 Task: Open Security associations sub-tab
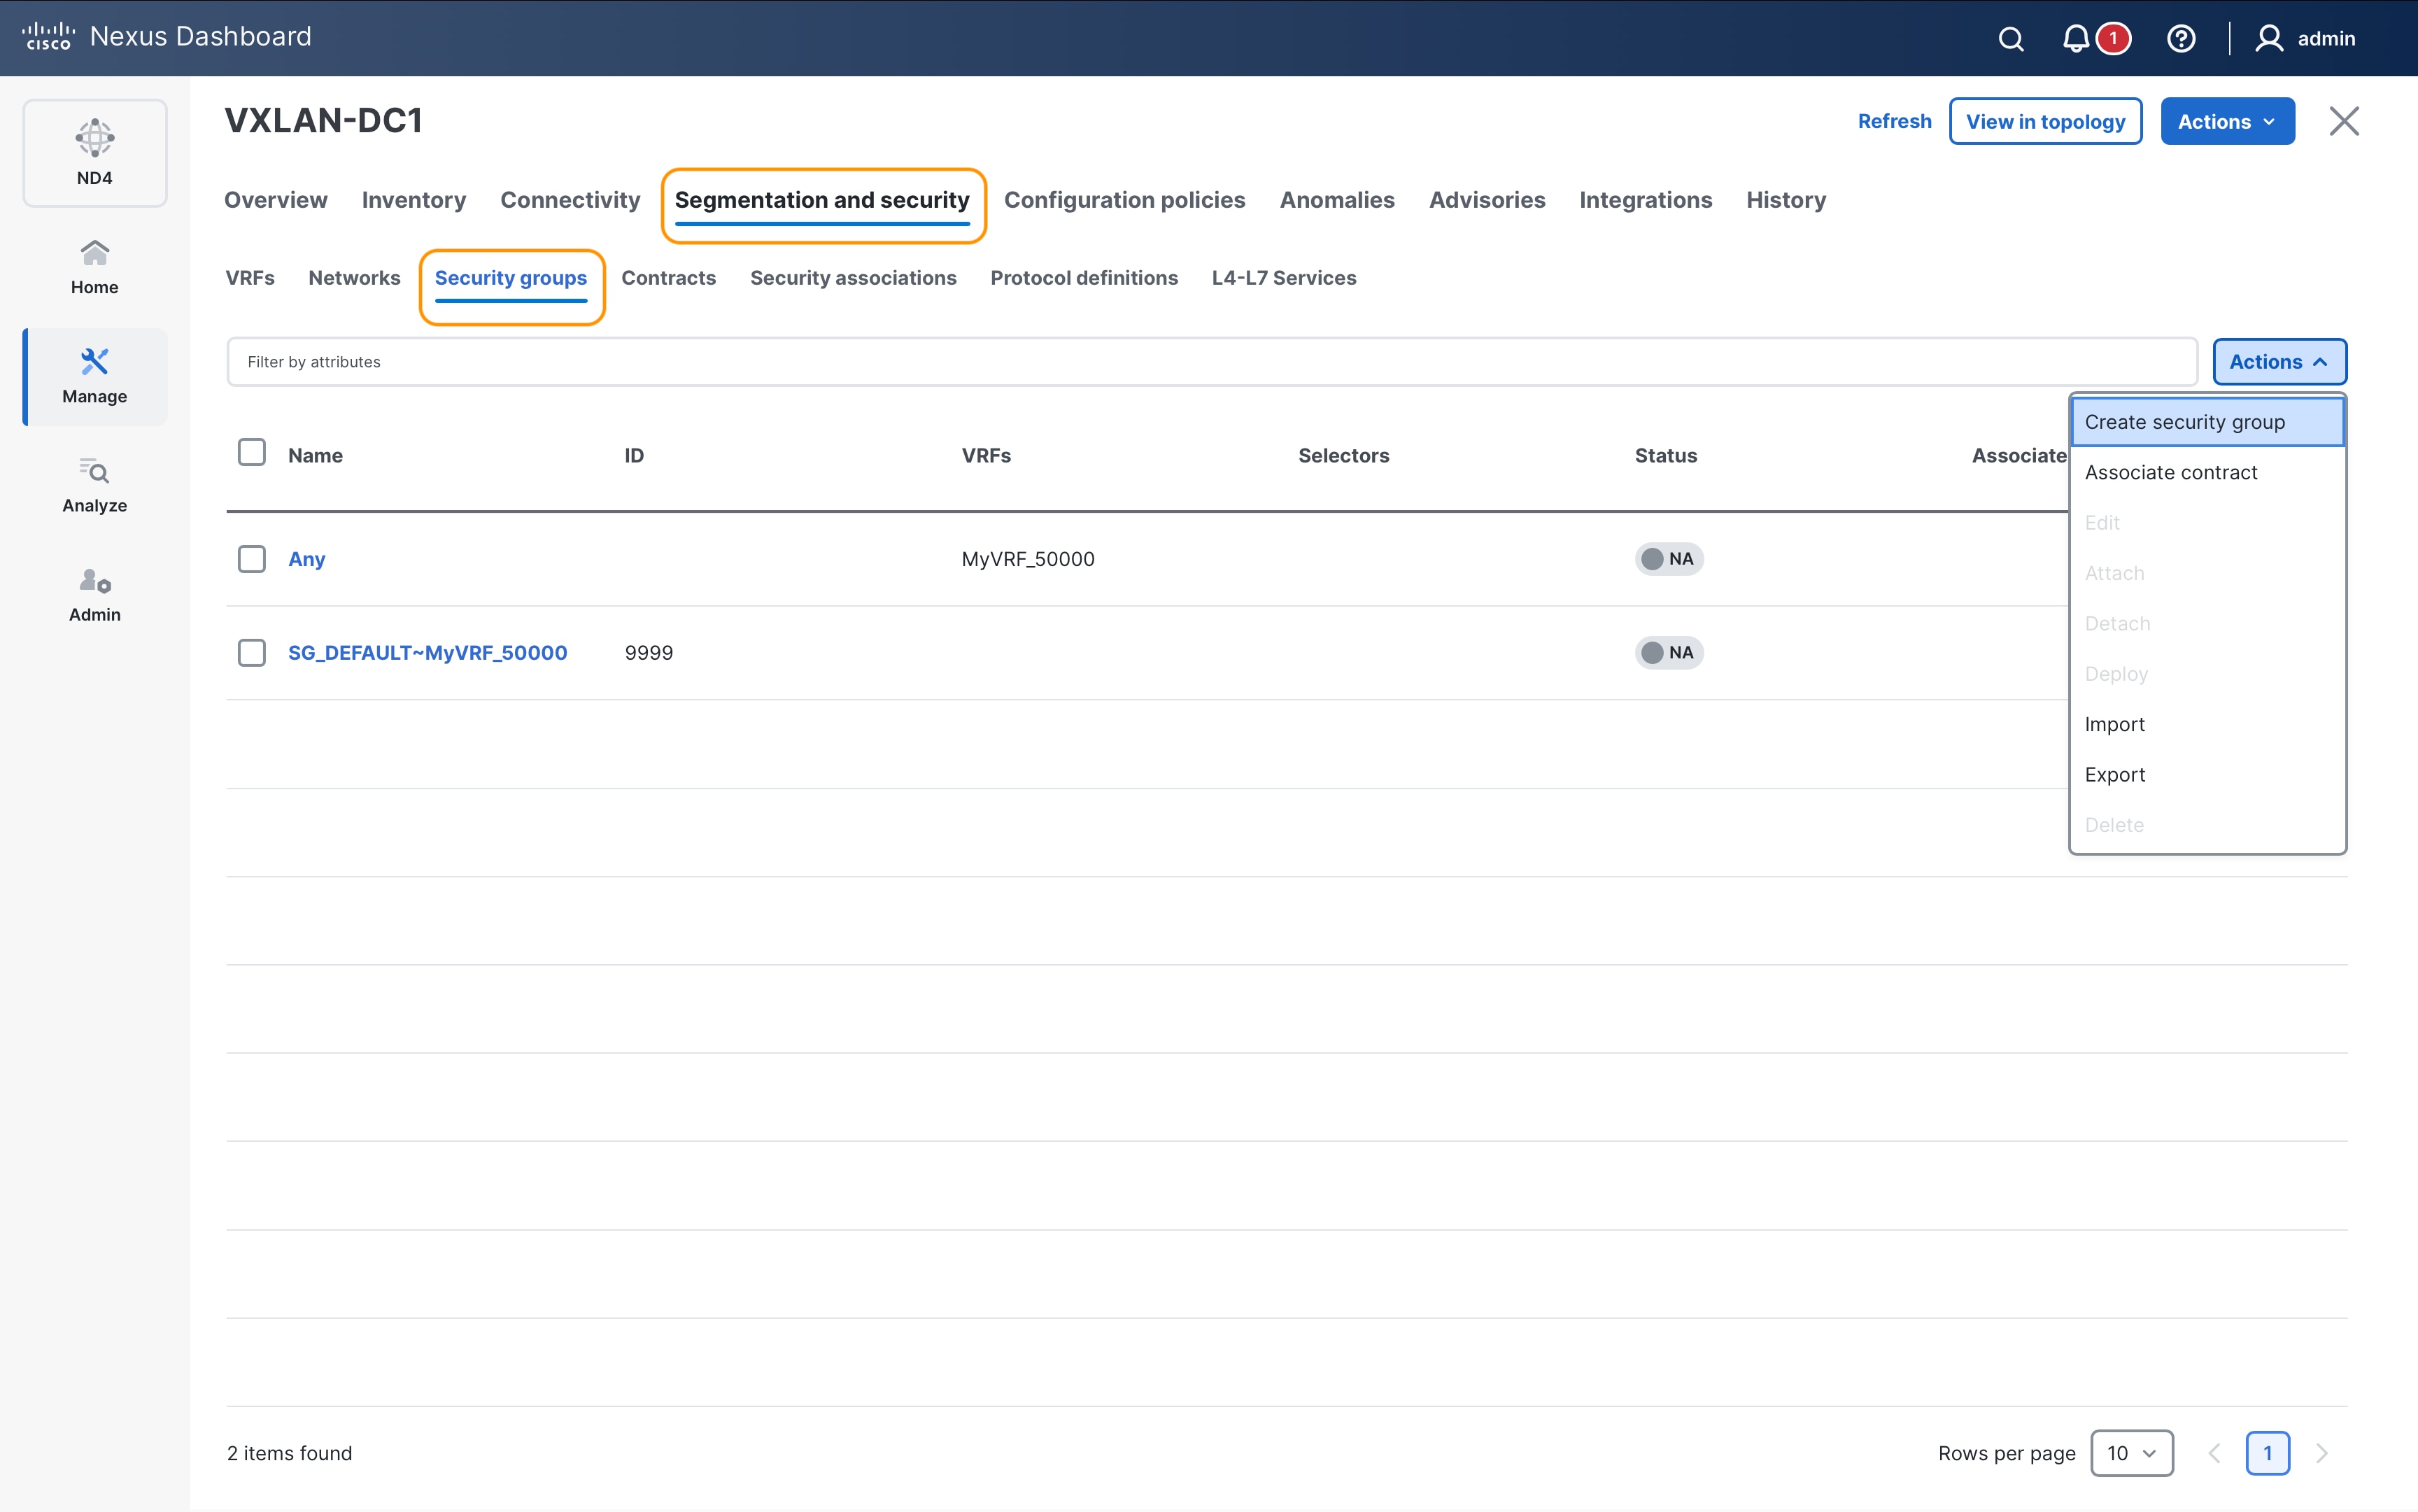coord(853,278)
